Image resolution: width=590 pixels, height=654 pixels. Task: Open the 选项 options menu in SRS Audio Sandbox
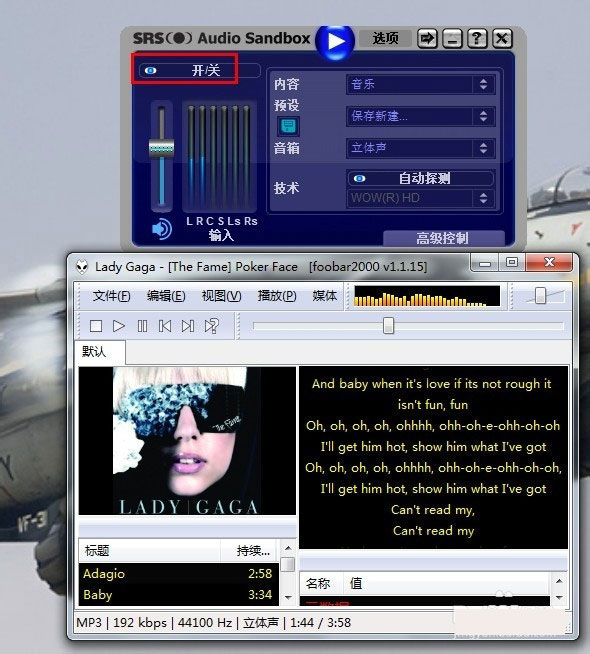pyautogui.click(x=385, y=38)
